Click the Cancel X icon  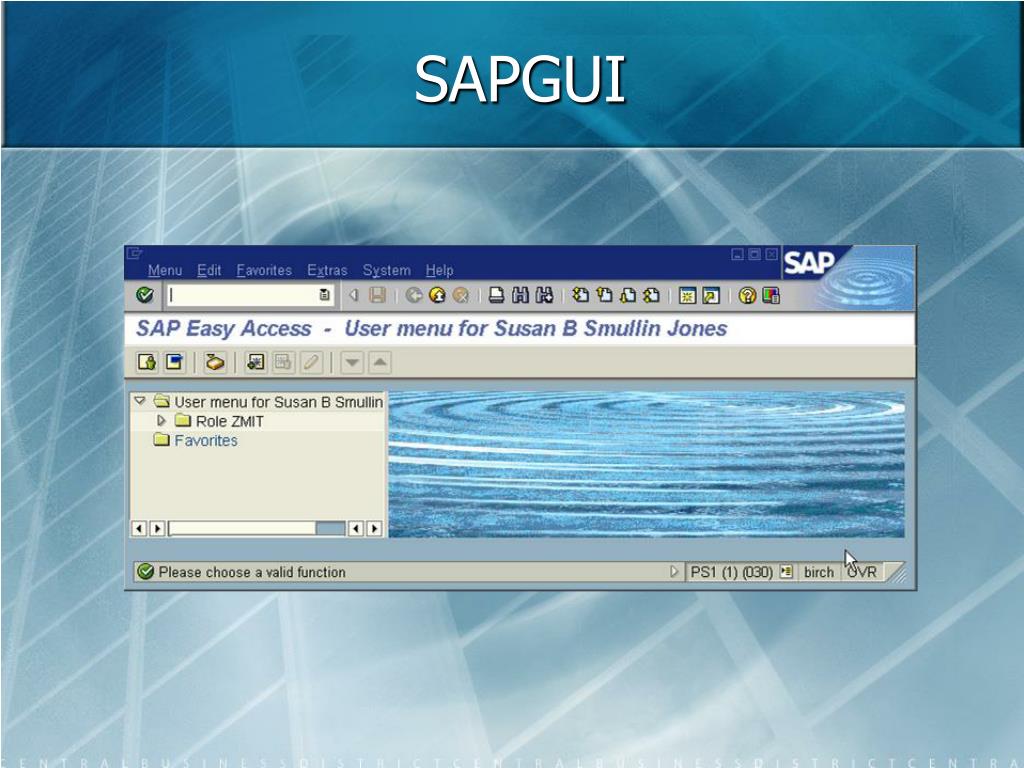click(461, 295)
